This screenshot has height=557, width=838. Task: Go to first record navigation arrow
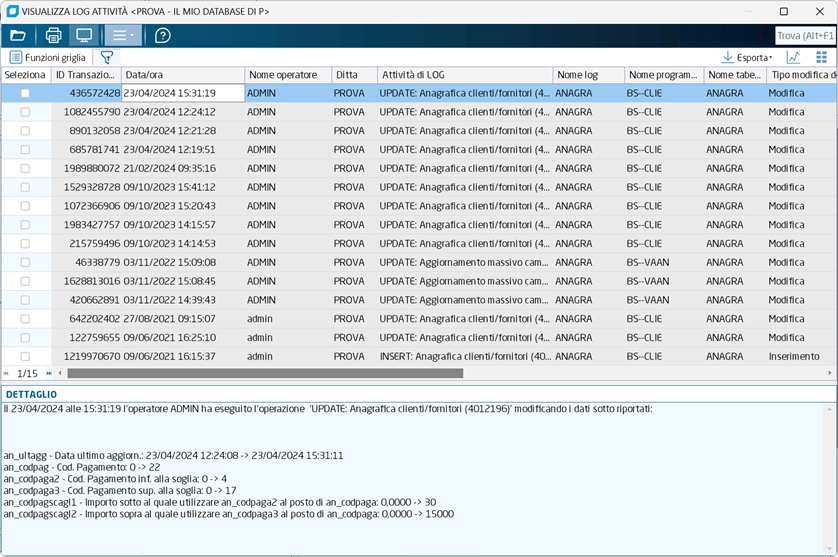tap(6, 373)
